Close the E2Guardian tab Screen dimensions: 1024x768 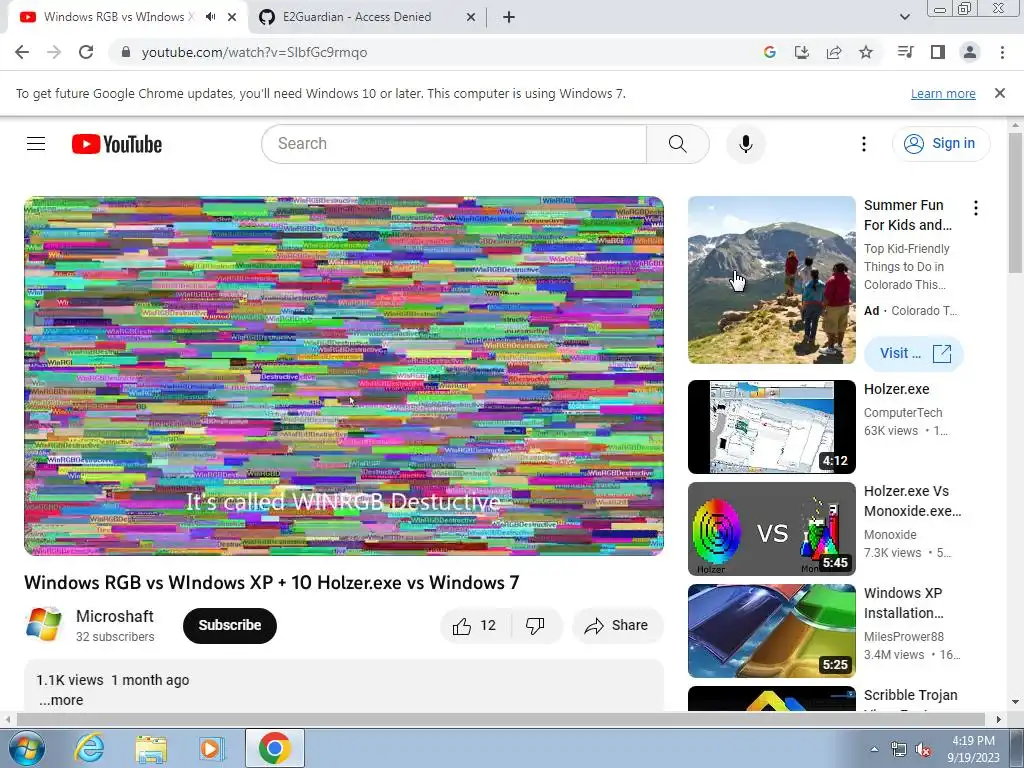[470, 17]
